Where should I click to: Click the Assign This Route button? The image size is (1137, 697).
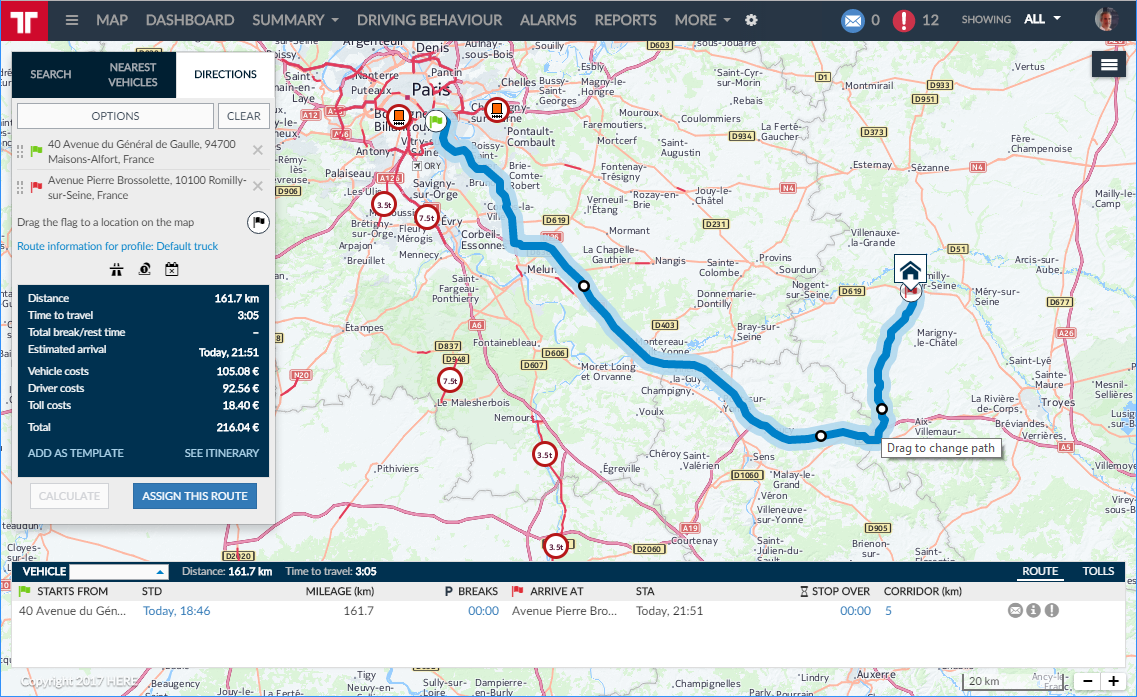pos(195,496)
